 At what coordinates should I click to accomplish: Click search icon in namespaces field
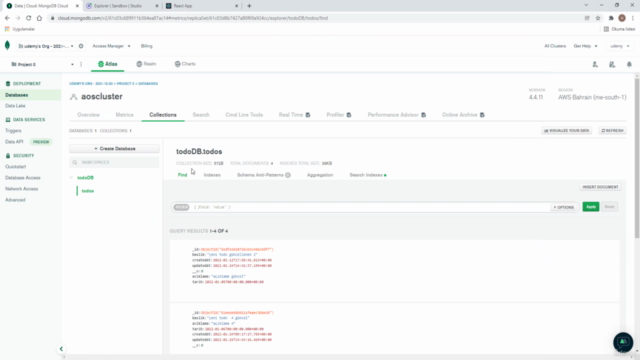(x=75, y=162)
